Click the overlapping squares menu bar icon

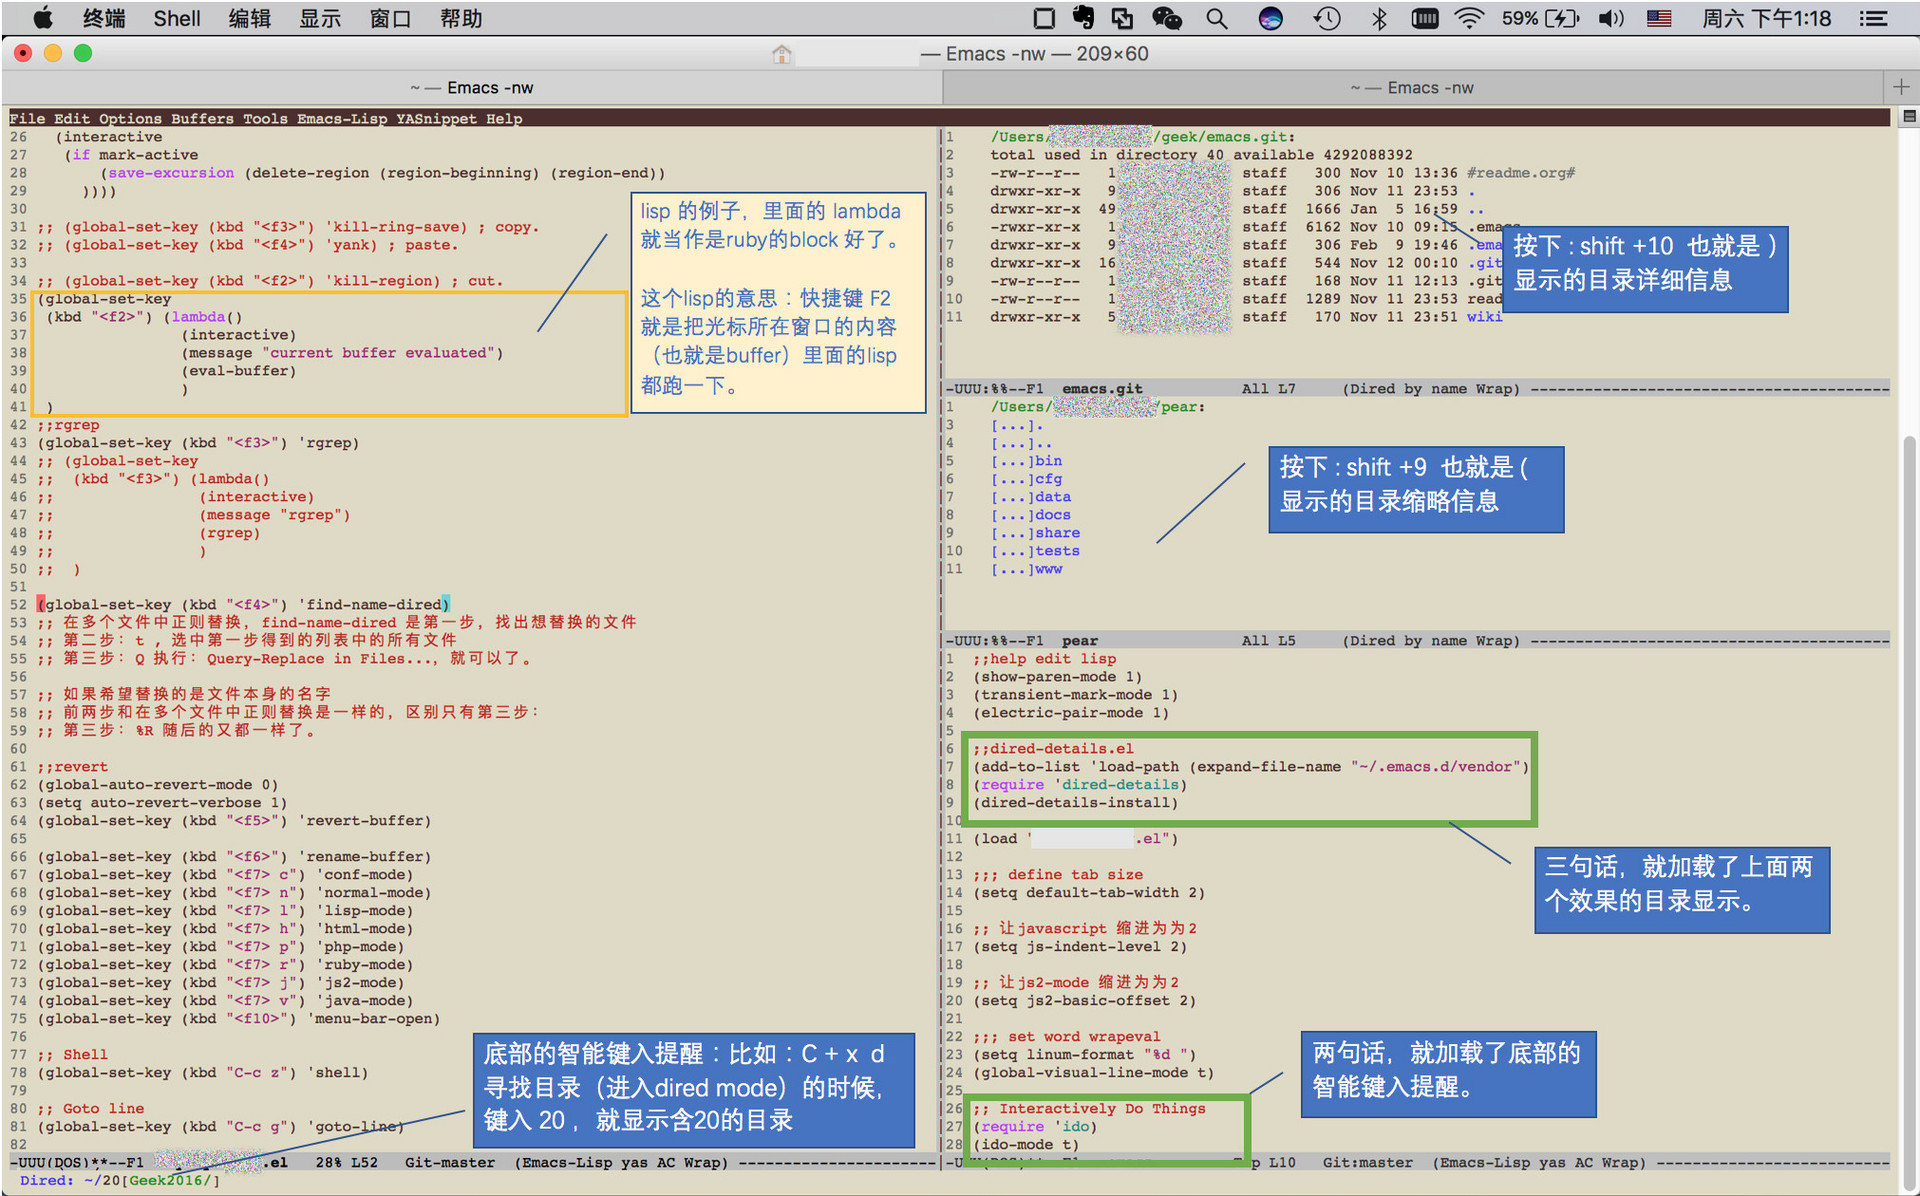1123,18
